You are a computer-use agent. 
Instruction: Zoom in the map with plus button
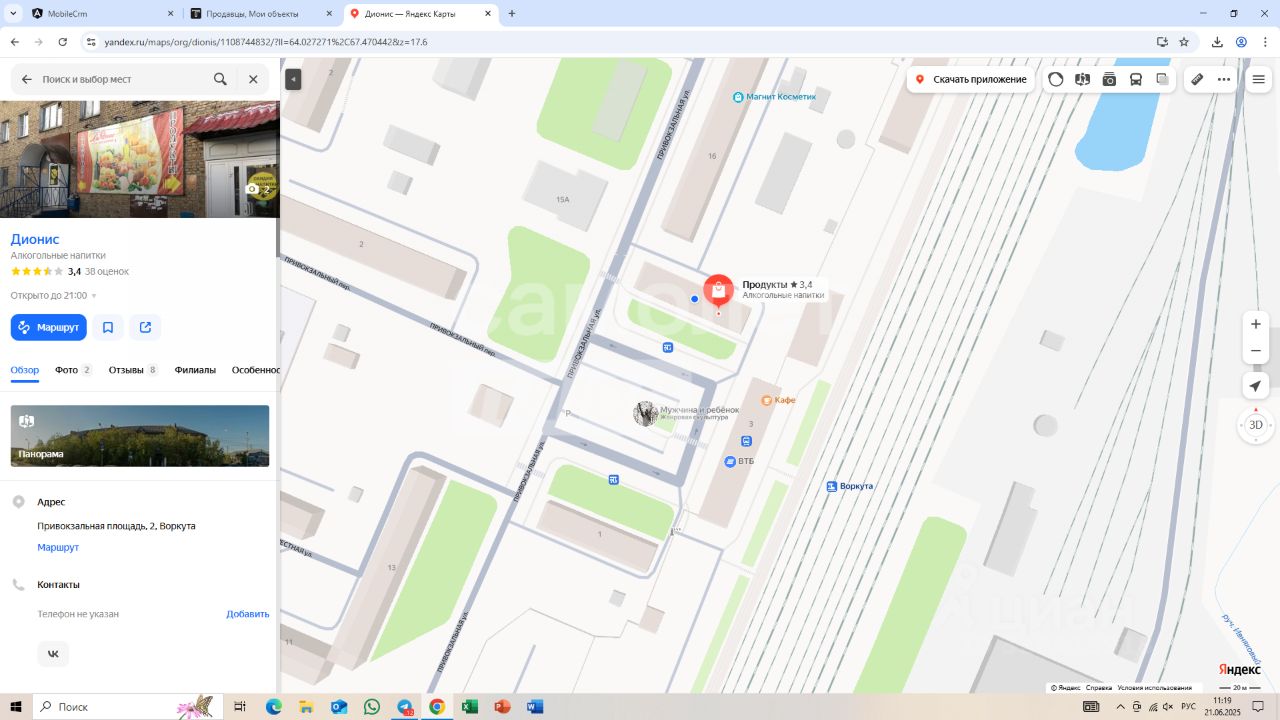[x=1256, y=324]
